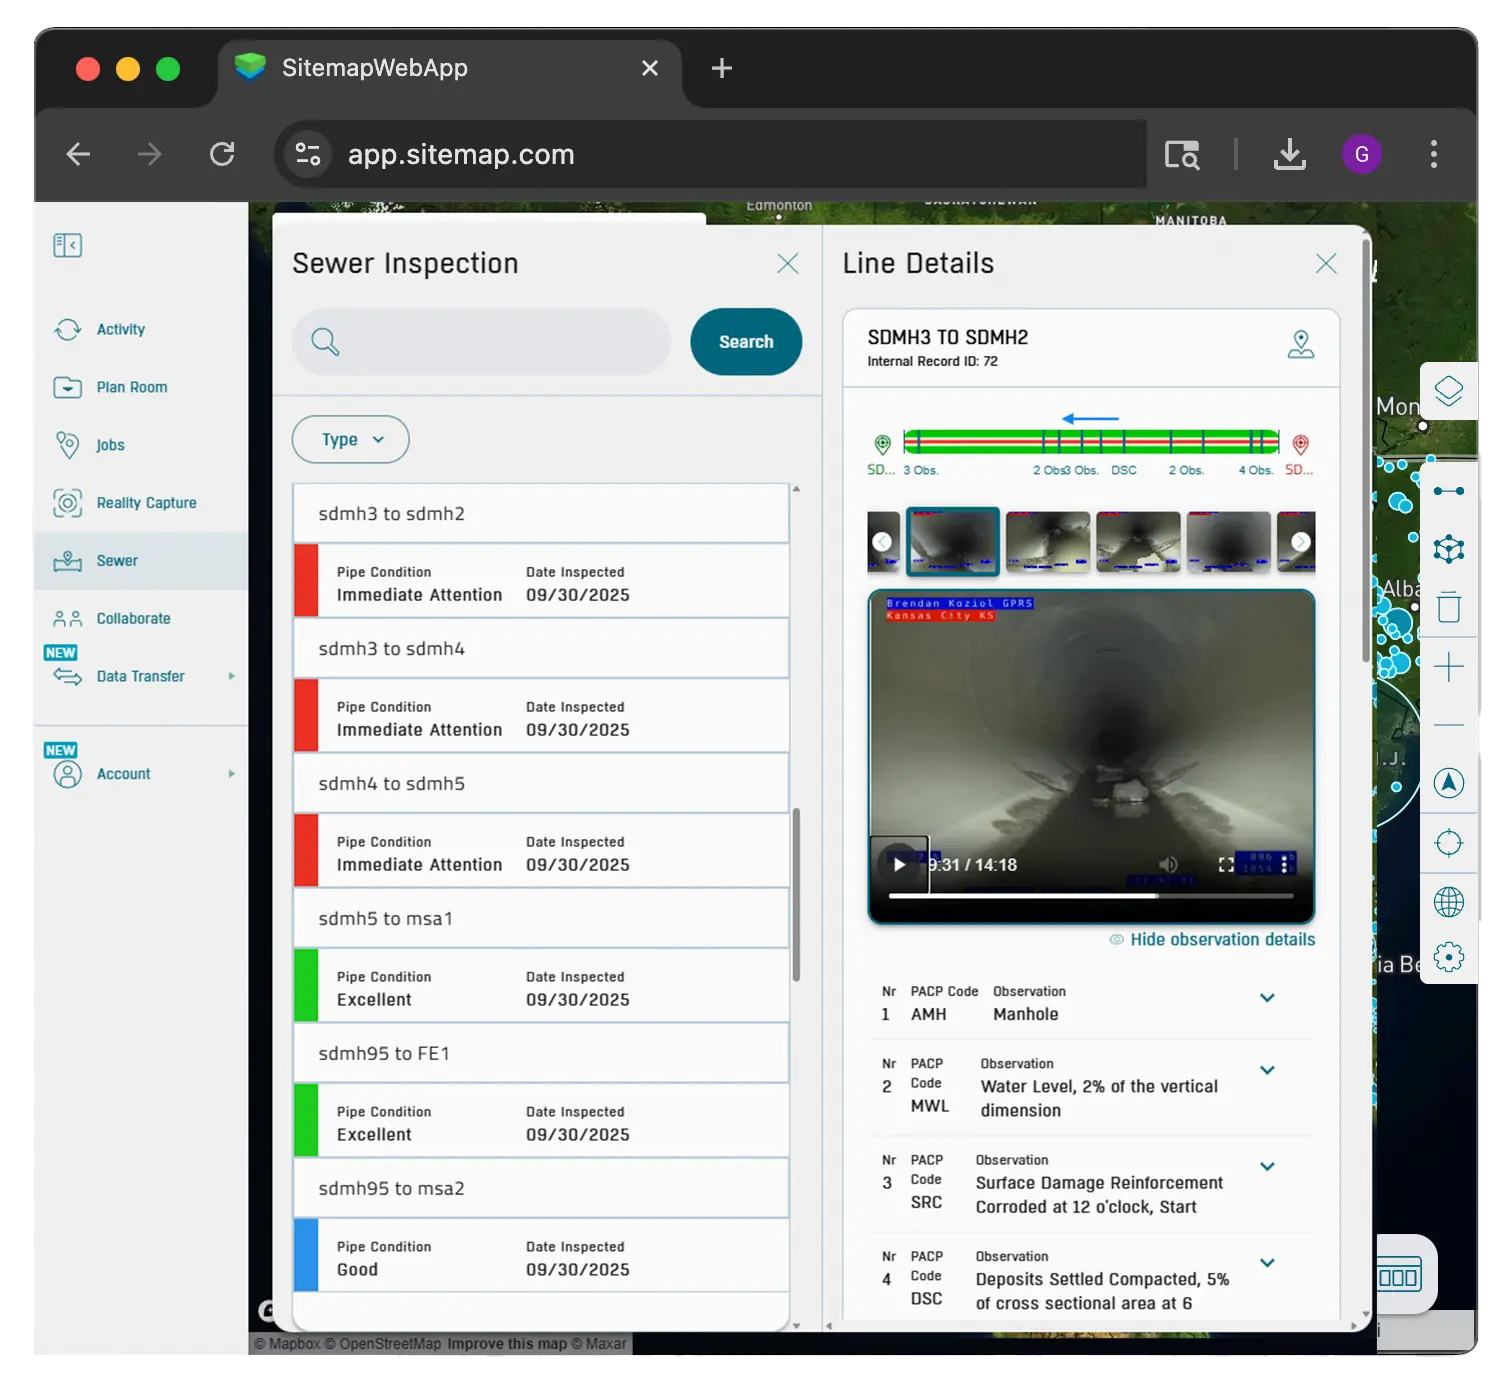
Task: Open the browser three-dot menu
Action: [x=1434, y=154]
